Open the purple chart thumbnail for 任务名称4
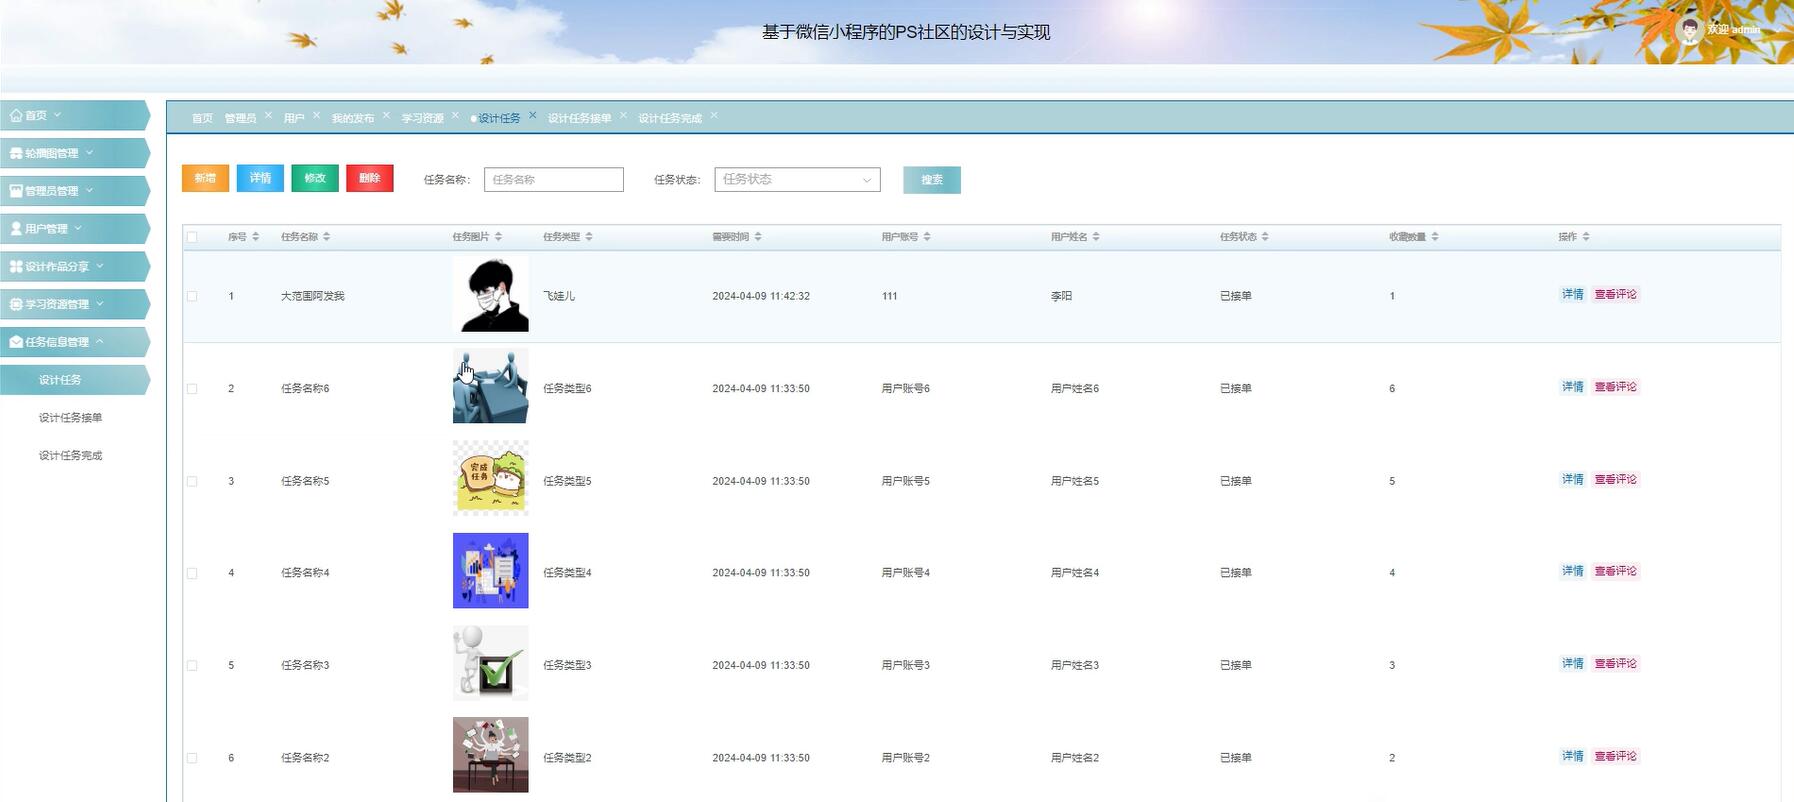 pos(491,571)
